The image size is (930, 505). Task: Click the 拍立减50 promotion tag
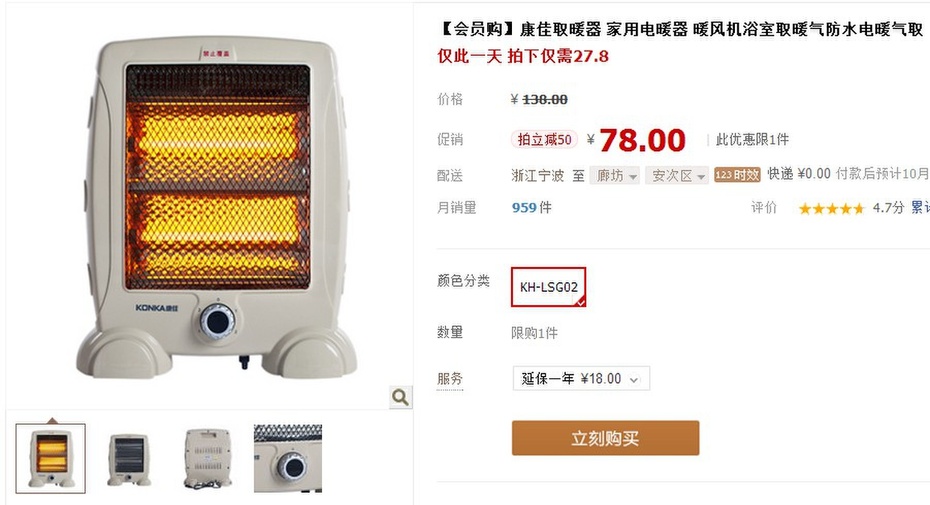544,139
